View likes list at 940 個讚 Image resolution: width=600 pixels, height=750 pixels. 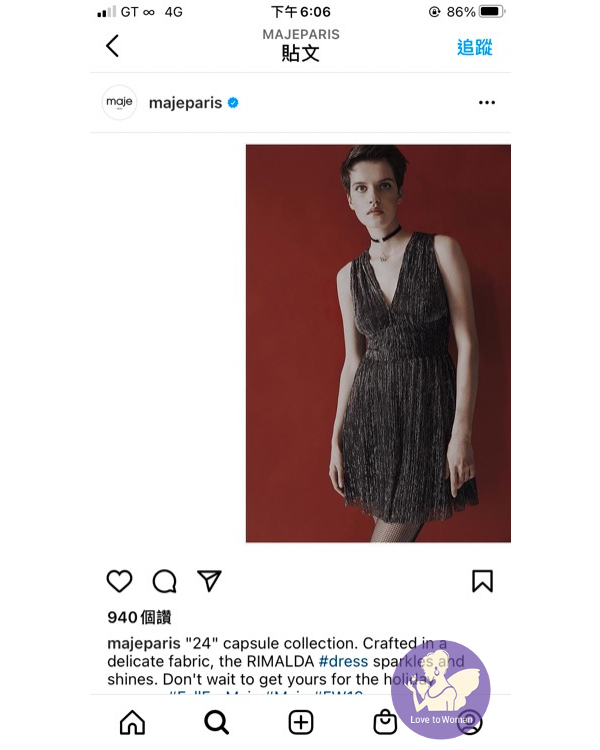click(139, 618)
